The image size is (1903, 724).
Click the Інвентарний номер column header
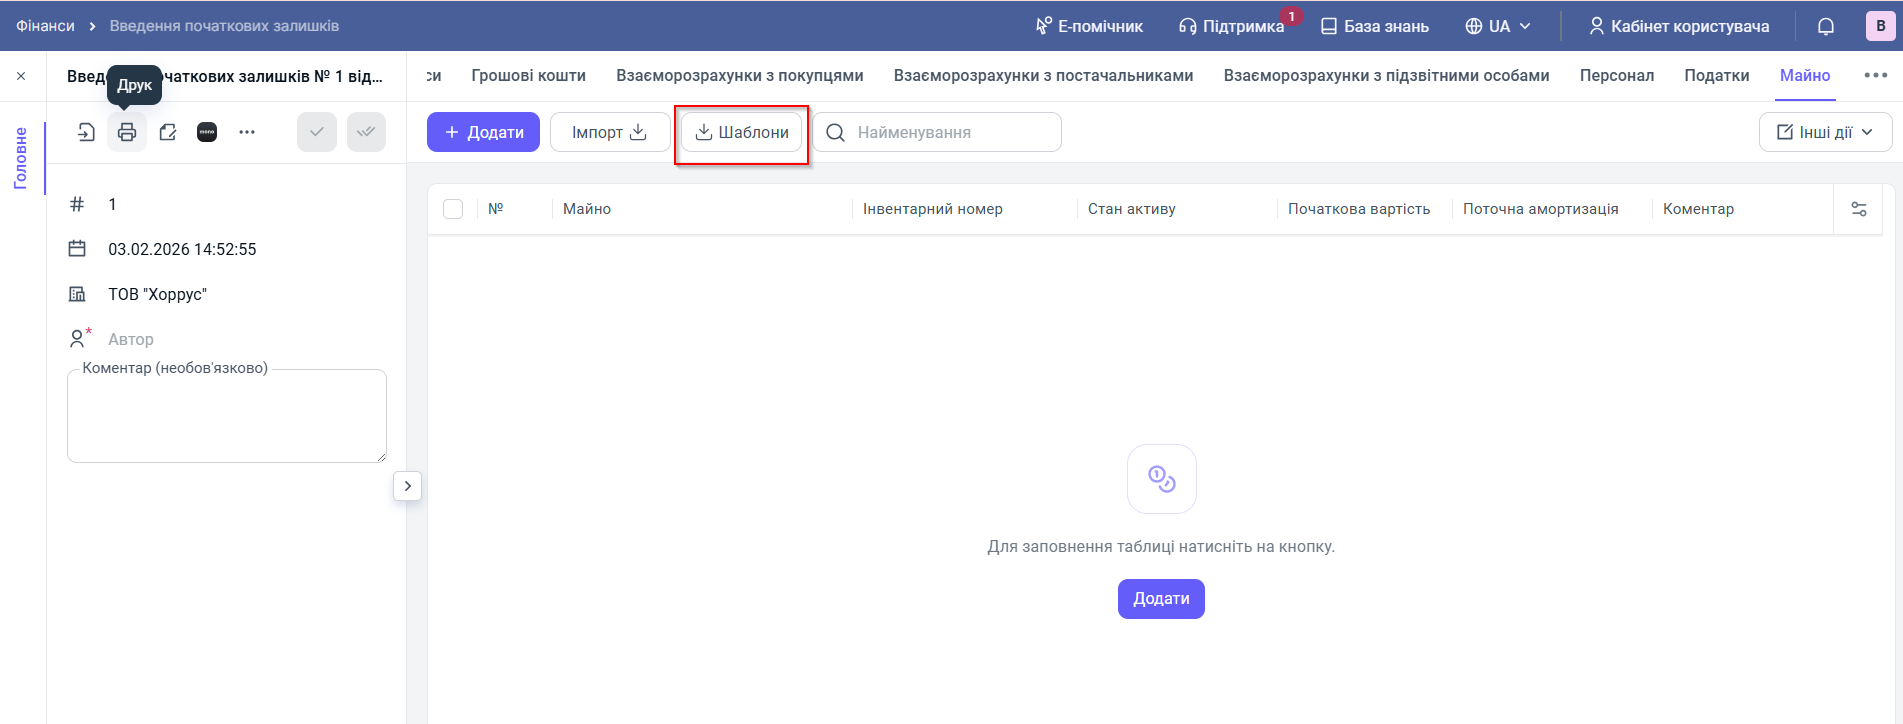click(x=933, y=209)
